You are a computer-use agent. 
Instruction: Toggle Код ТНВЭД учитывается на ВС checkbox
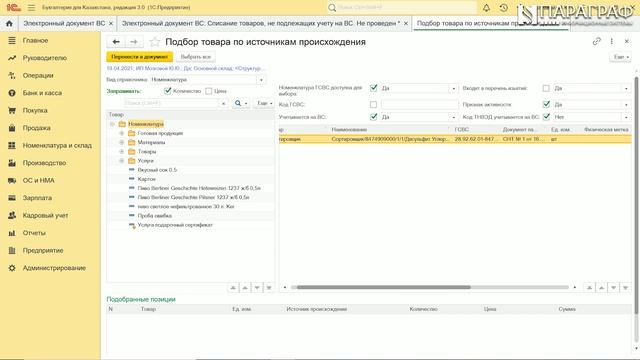coord(546,117)
